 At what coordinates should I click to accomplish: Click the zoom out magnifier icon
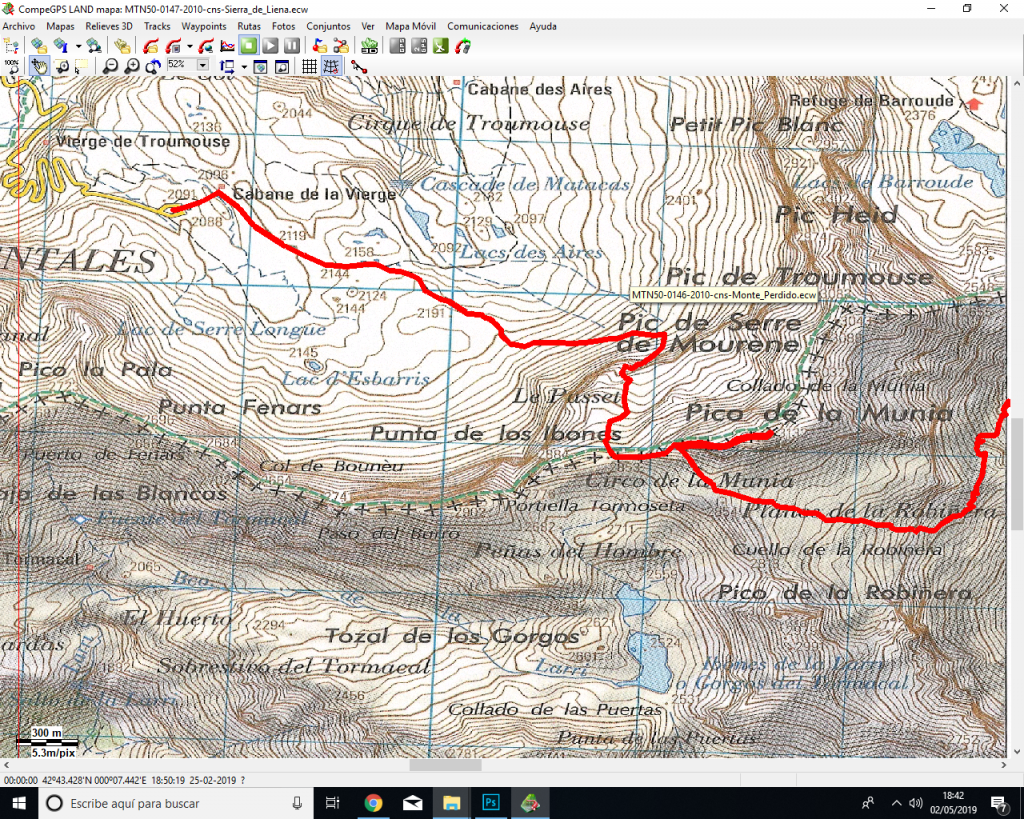pos(110,67)
